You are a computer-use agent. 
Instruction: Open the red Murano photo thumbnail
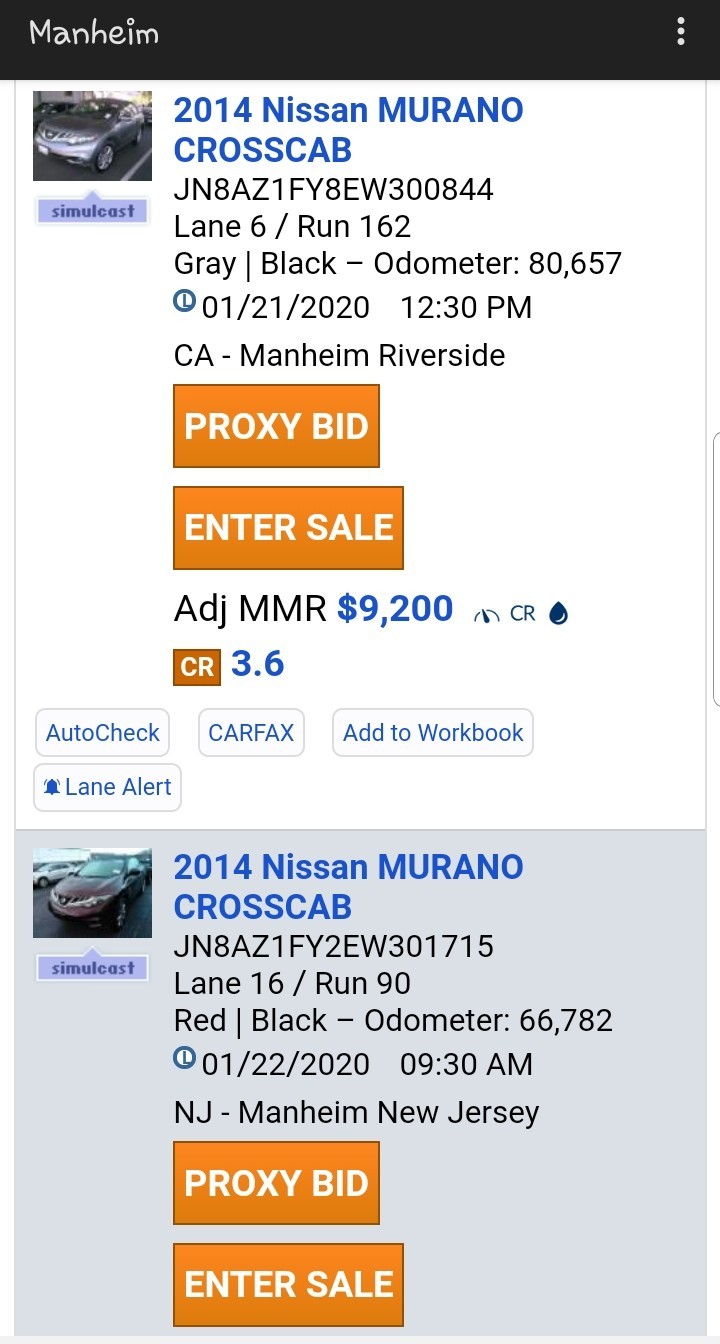(x=92, y=893)
